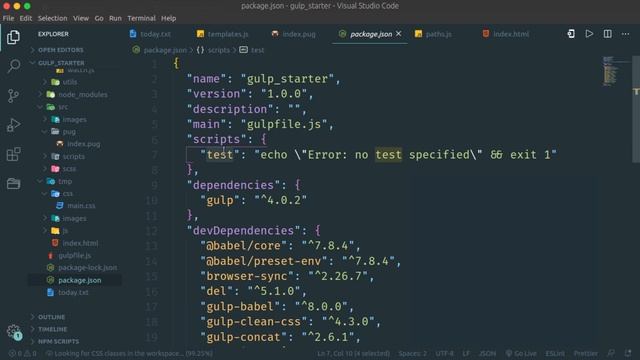Open index.pug in the explorer tree
The width and height of the screenshot is (640, 360).
click(83, 144)
